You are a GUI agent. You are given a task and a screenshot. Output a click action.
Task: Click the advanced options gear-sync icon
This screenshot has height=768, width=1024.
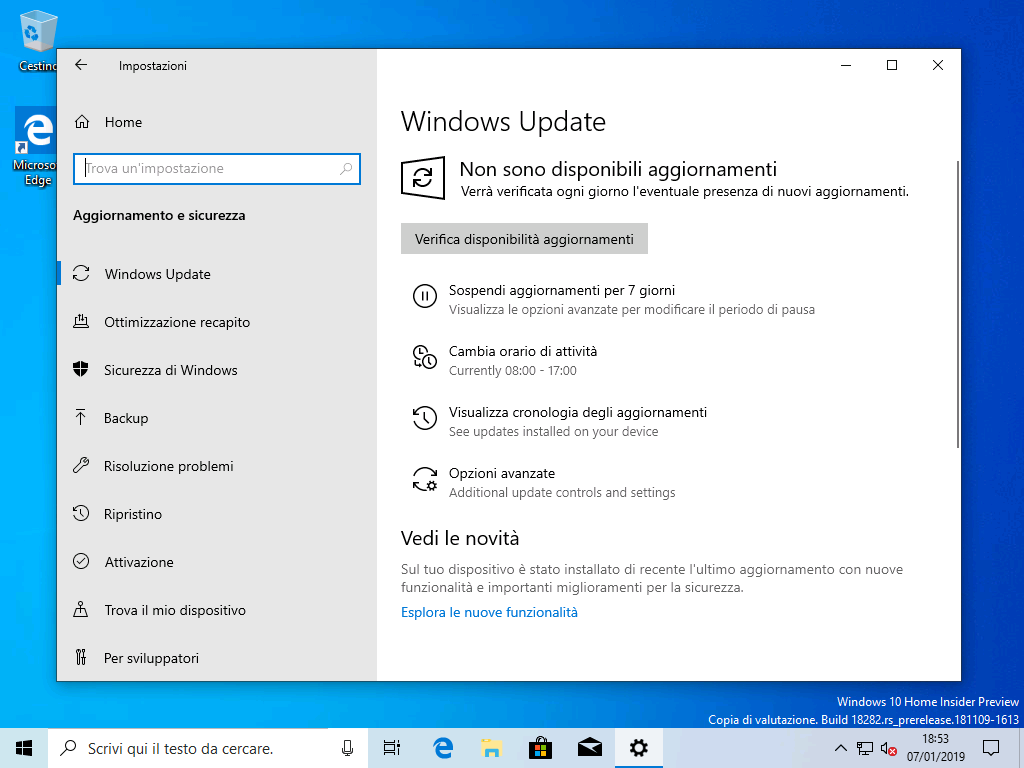click(x=424, y=479)
